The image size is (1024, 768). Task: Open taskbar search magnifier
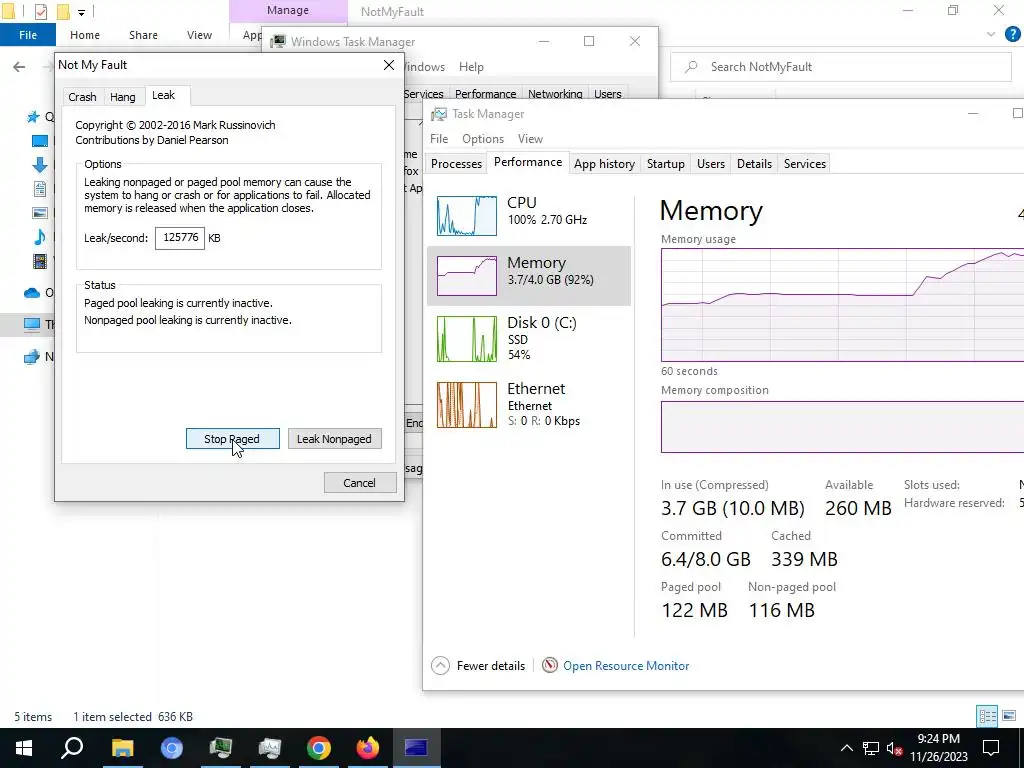pyautogui.click(x=72, y=748)
